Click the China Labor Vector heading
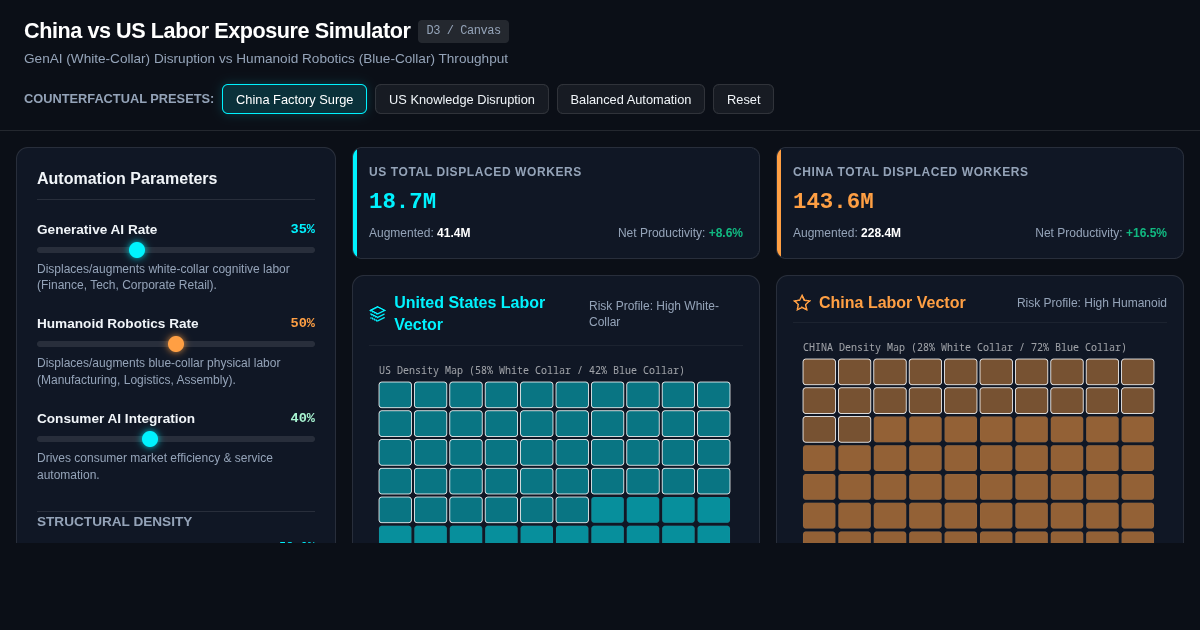Viewport: 1200px width, 630px height. [892, 303]
